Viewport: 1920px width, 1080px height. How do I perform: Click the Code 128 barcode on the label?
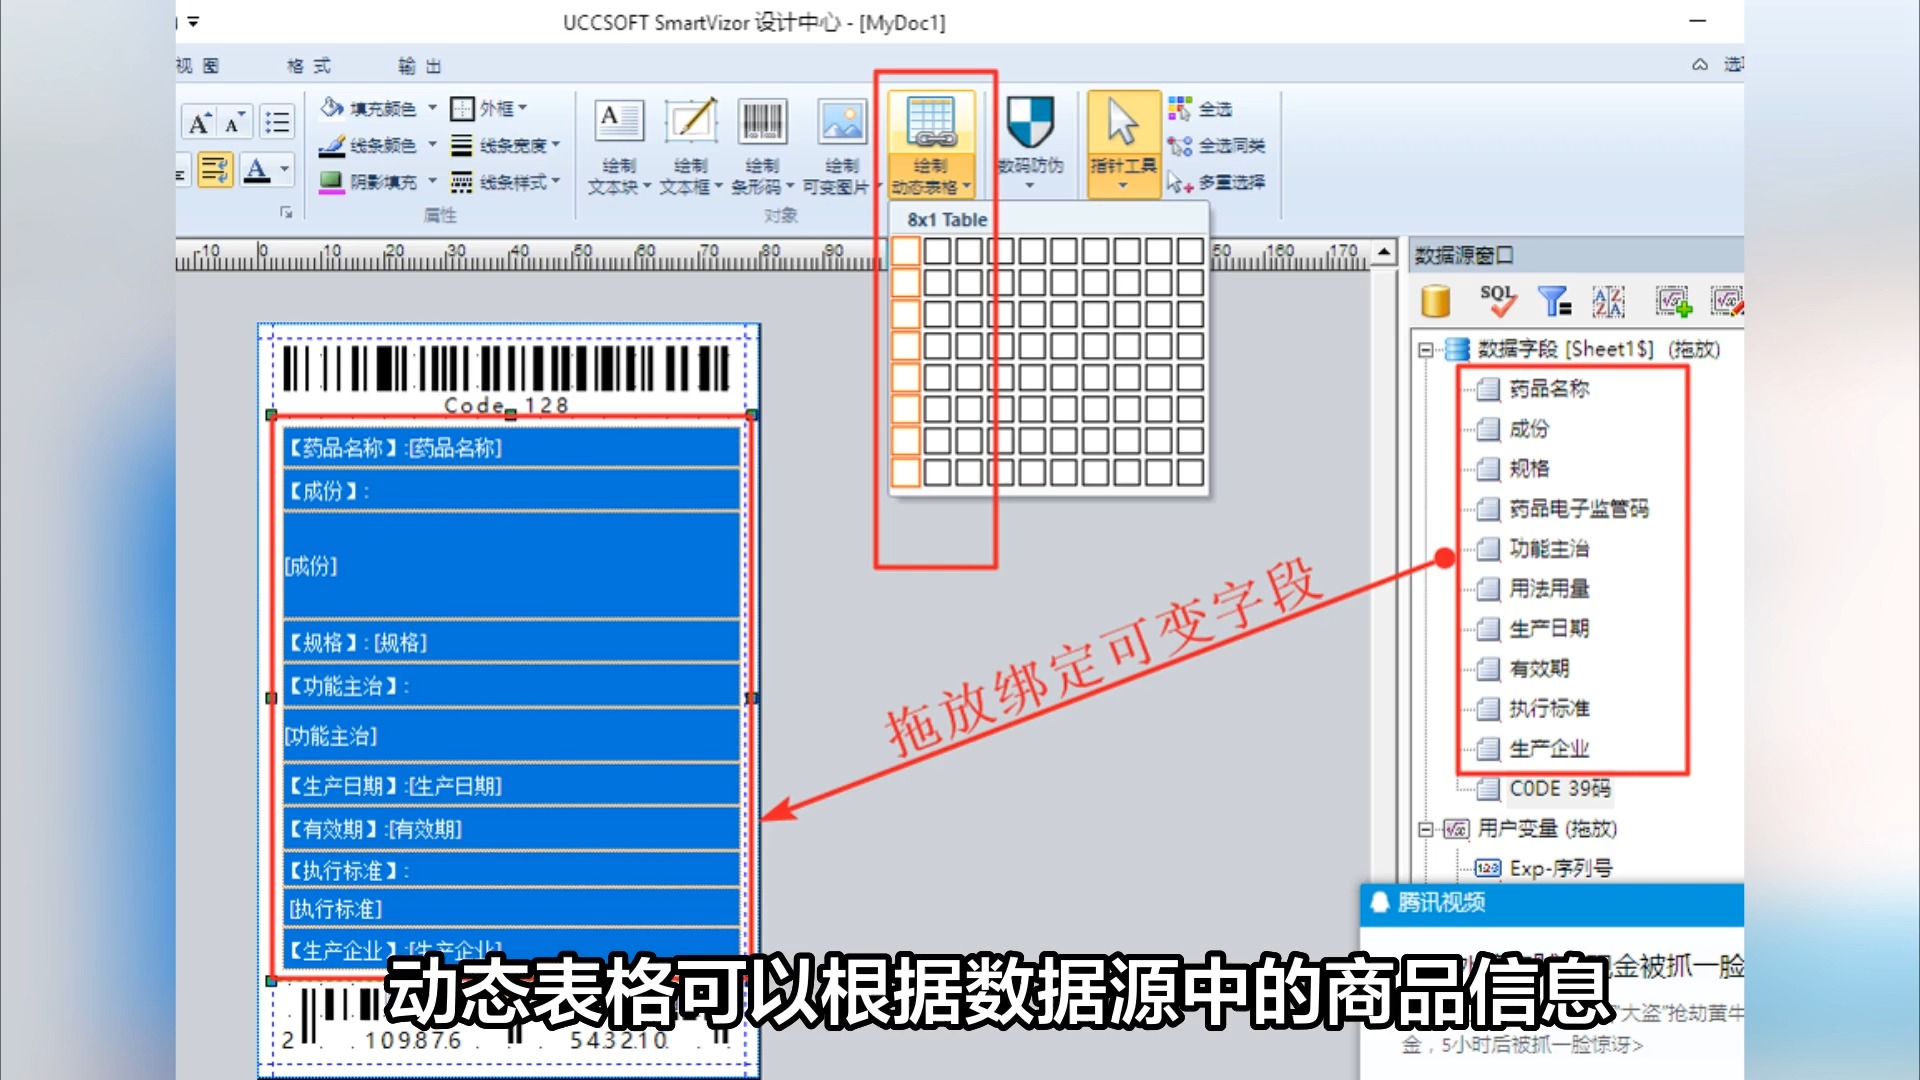pos(507,380)
